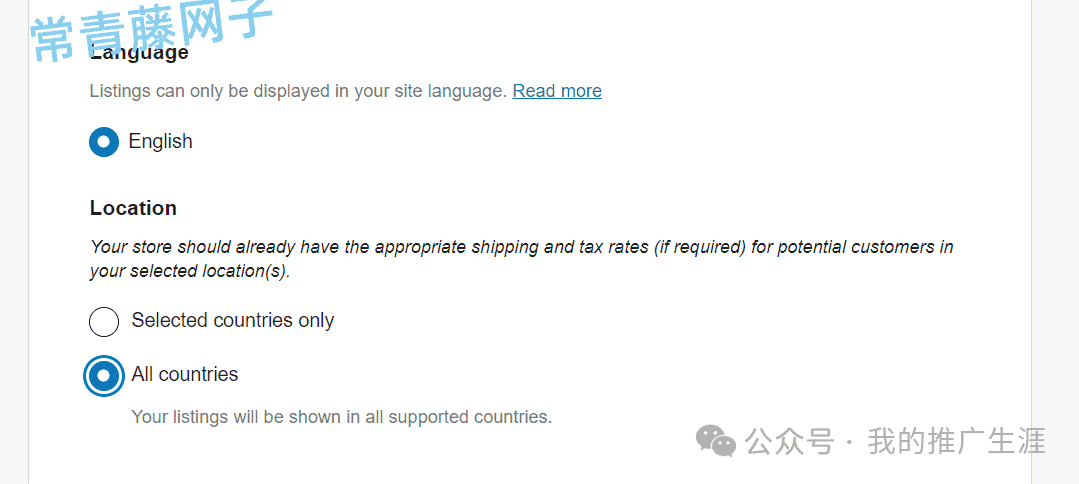Open the Read more link
1079x484 pixels.
click(x=557, y=91)
